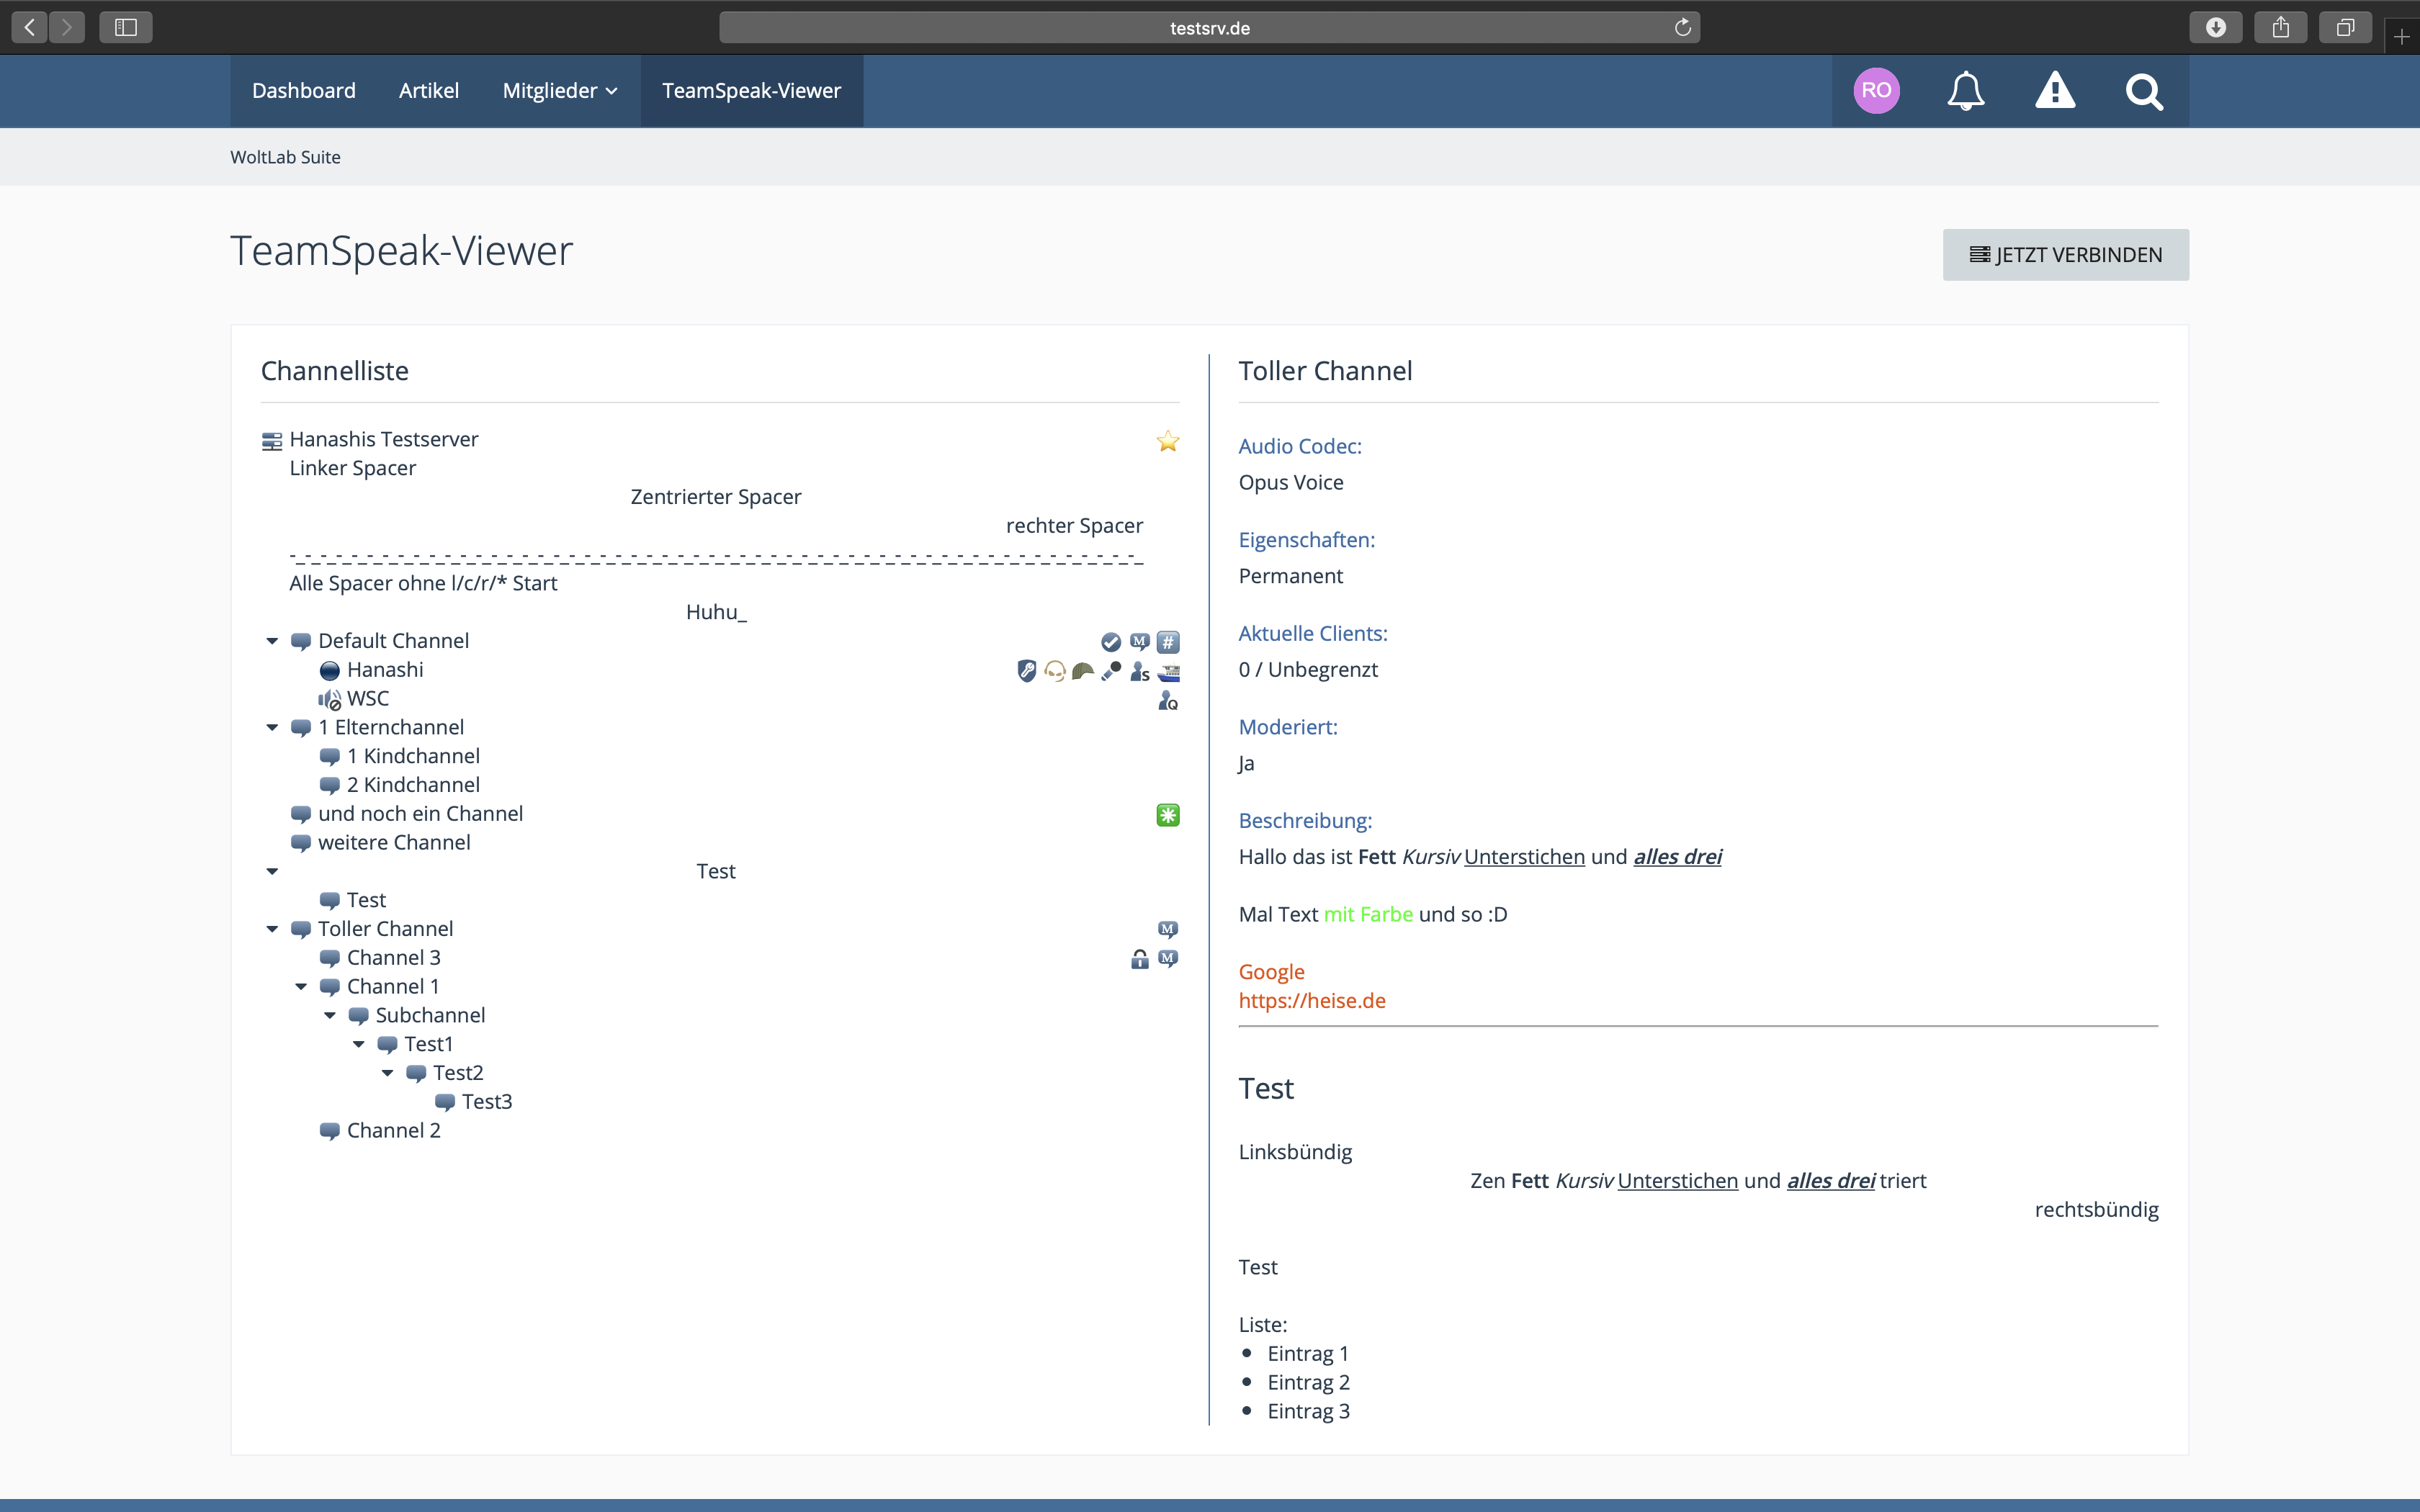
Task: Collapse the Default Channel tree node
Action: [x=272, y=641]
